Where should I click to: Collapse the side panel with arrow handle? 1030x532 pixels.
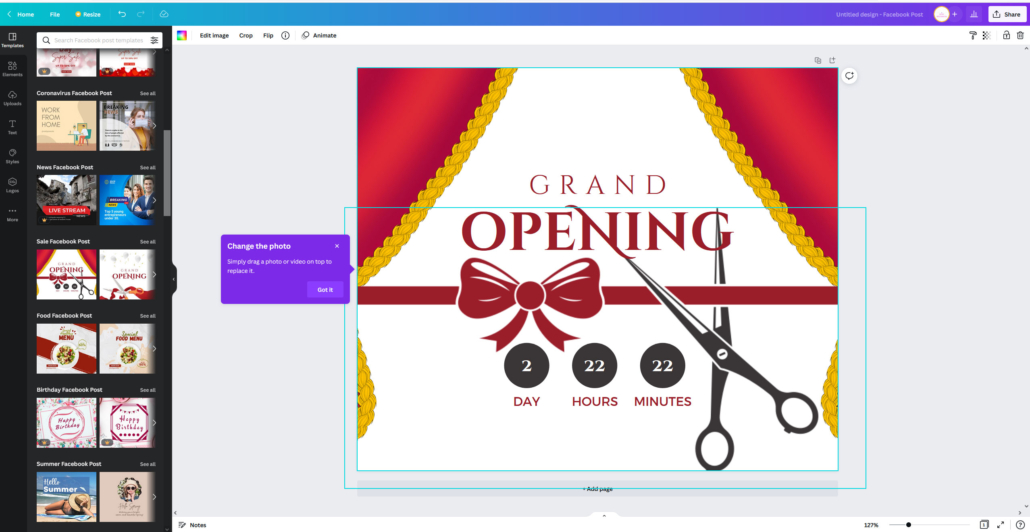pos(173,279)
